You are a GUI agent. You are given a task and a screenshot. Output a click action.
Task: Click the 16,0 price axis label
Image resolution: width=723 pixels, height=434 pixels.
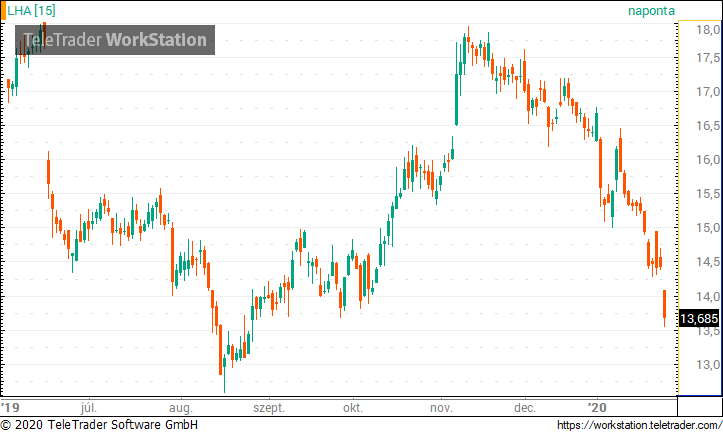(x=708, y=160)
